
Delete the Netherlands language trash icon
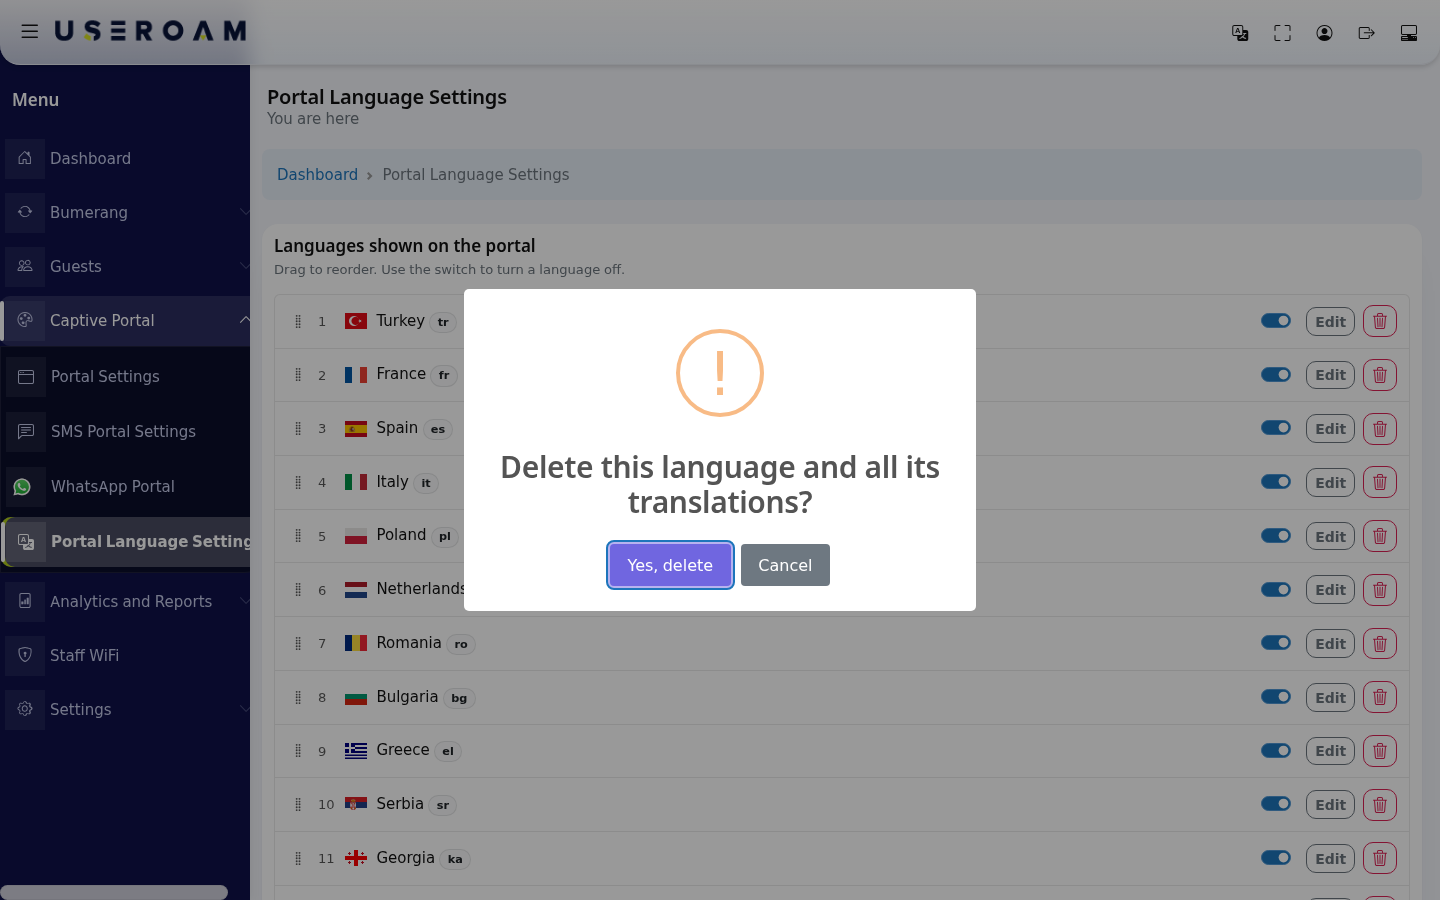pyautogui.click(x=1380, y=590)
